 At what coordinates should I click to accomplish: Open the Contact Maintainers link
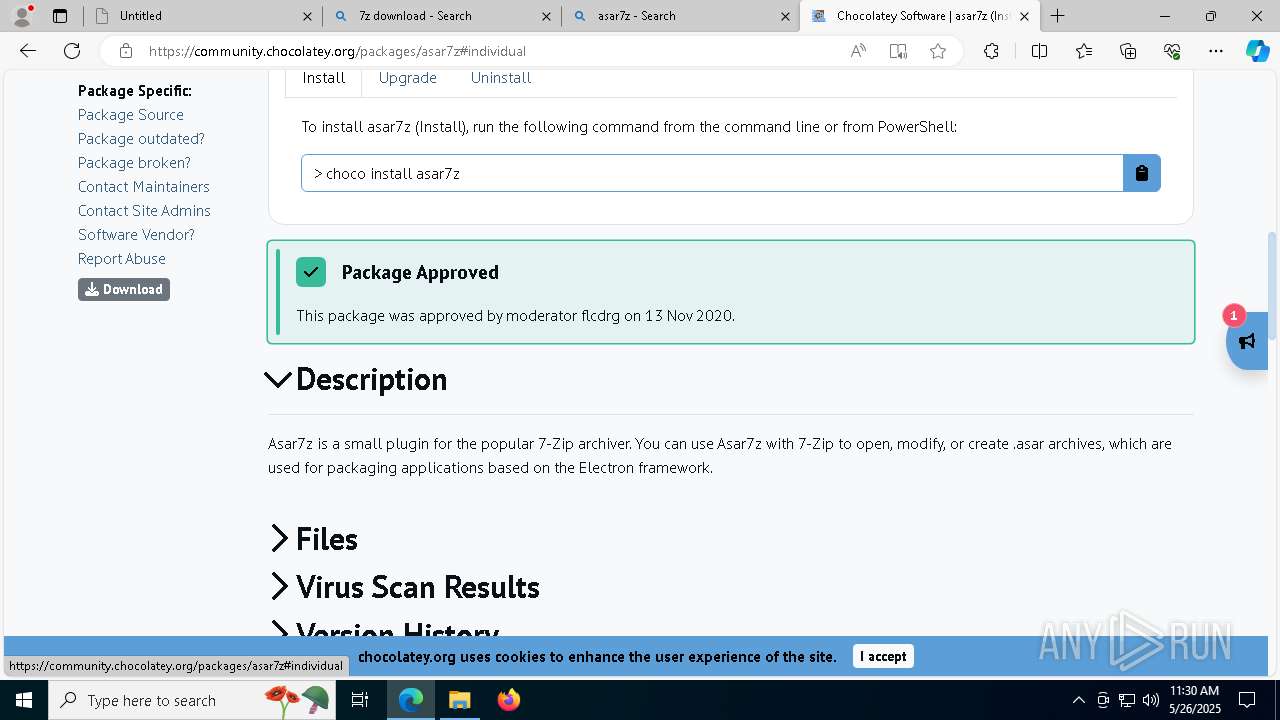click(144, 187)
